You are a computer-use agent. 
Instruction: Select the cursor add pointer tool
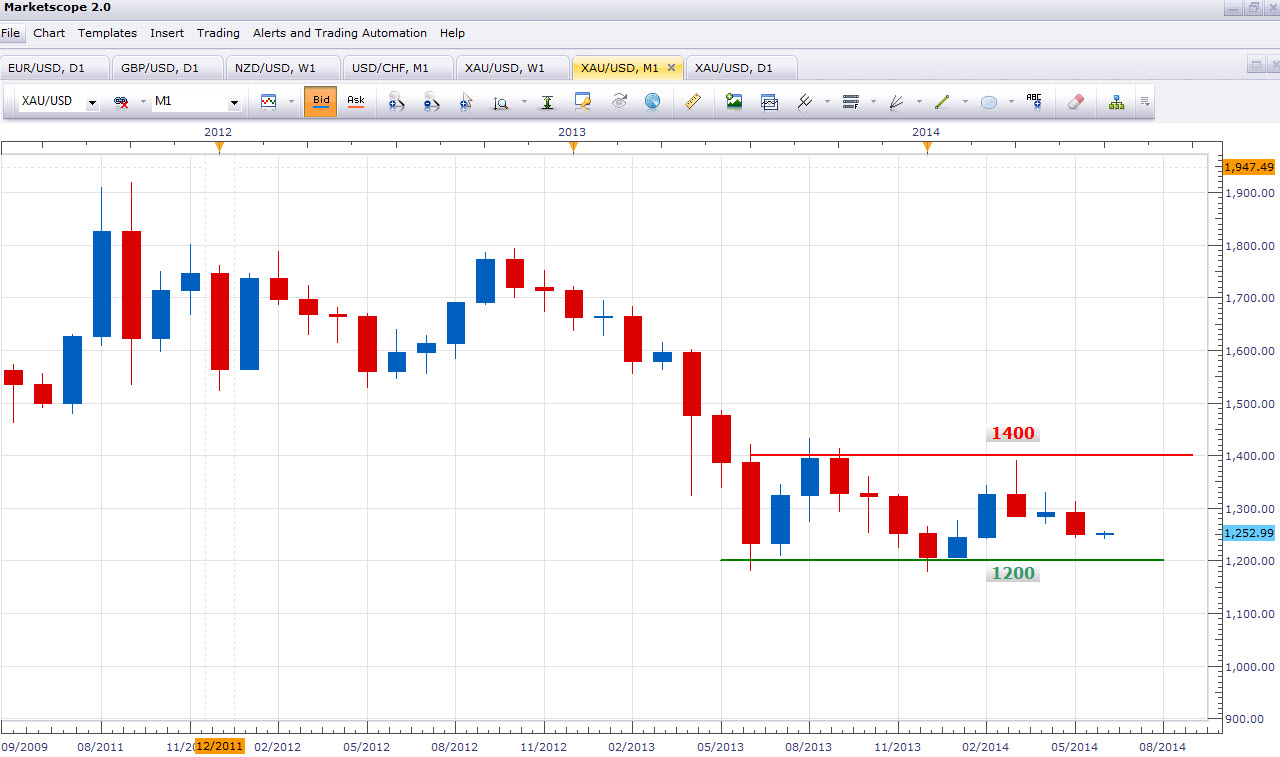(x=466, y=102)
